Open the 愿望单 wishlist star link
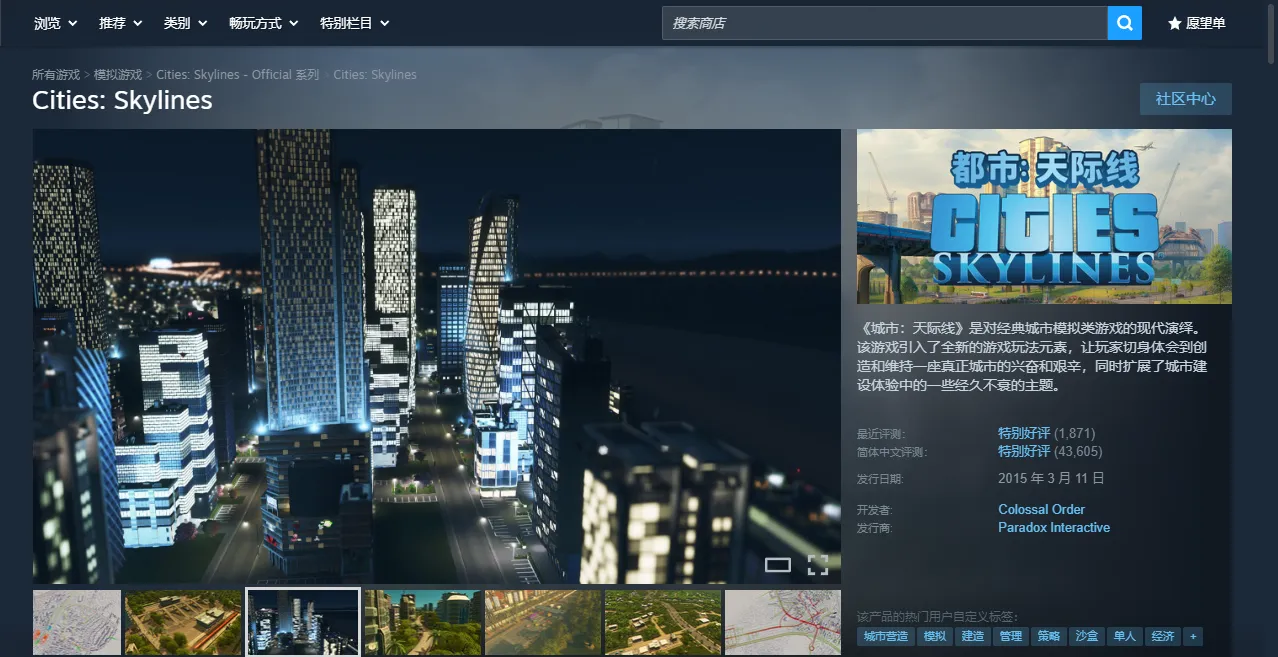The width and height of the screenshot is (1278, 657). pyautogui.click(x=1196, y=23)
